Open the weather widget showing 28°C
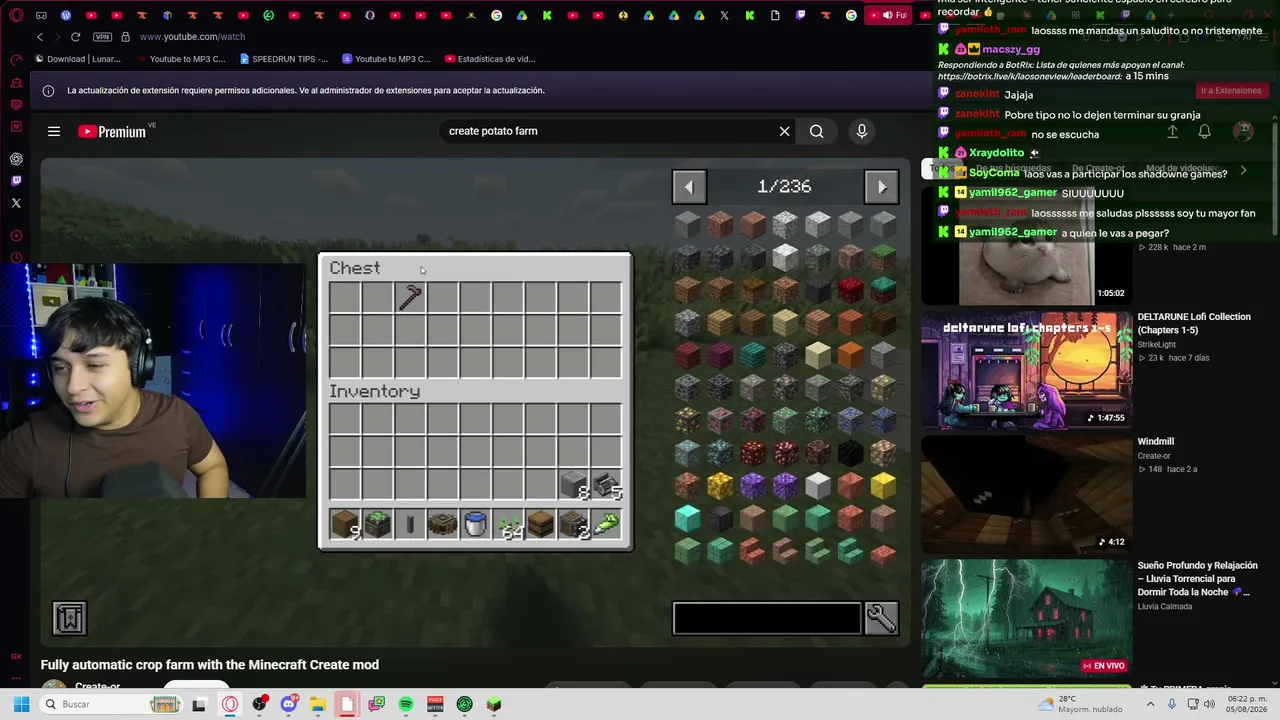Image resolution: width=1280 pixels, height=720 pixels. tap(1080, 704)
